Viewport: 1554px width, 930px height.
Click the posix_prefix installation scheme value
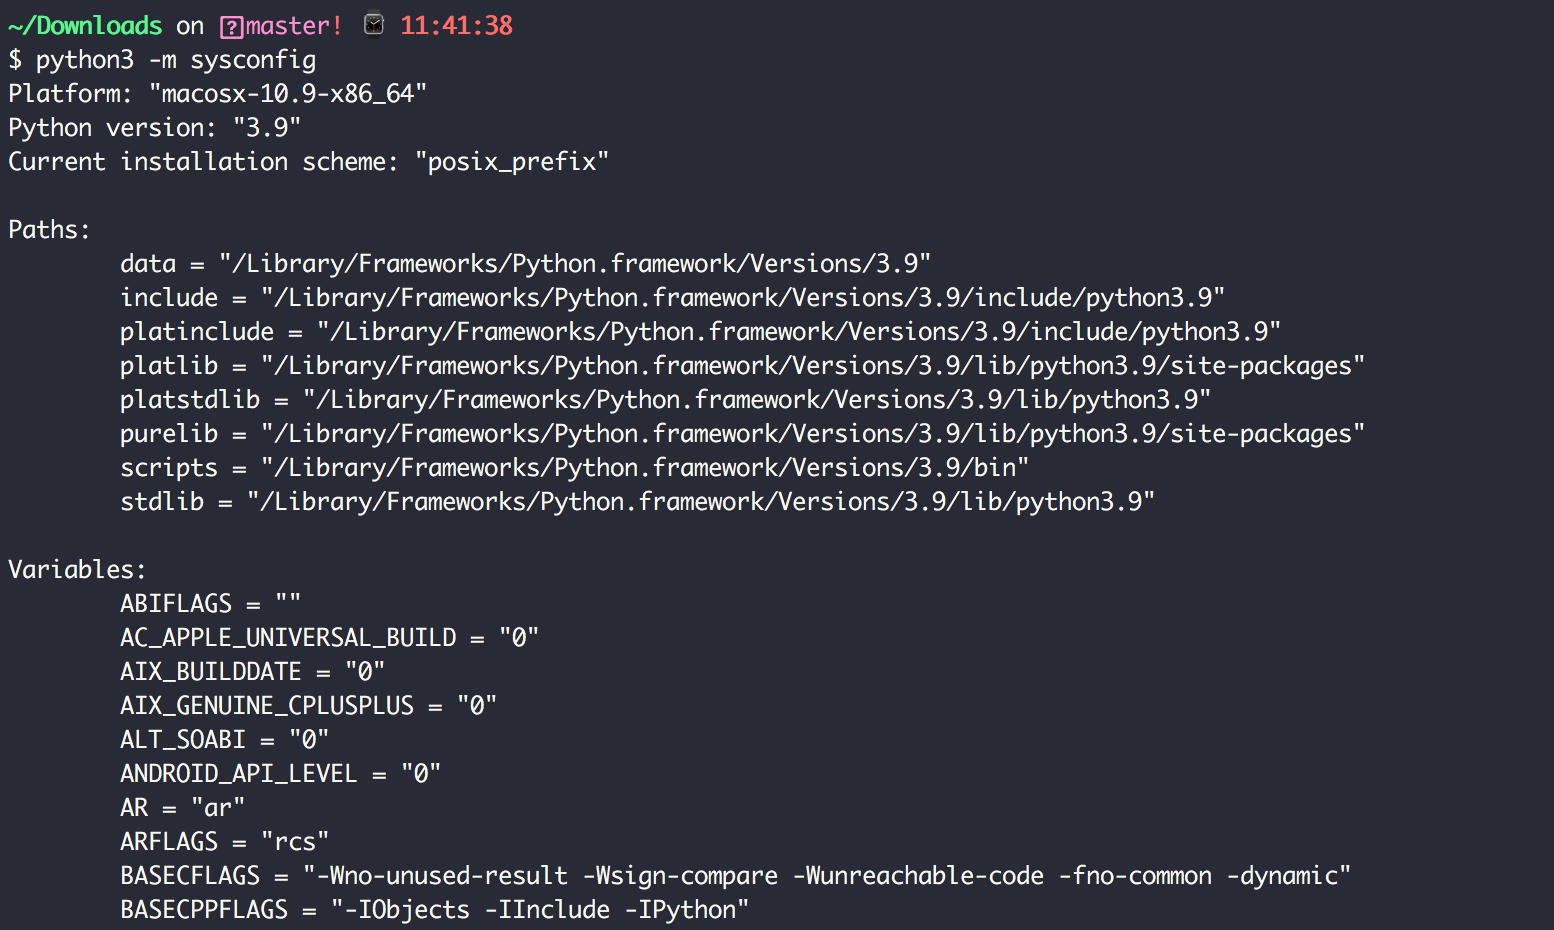512,162
